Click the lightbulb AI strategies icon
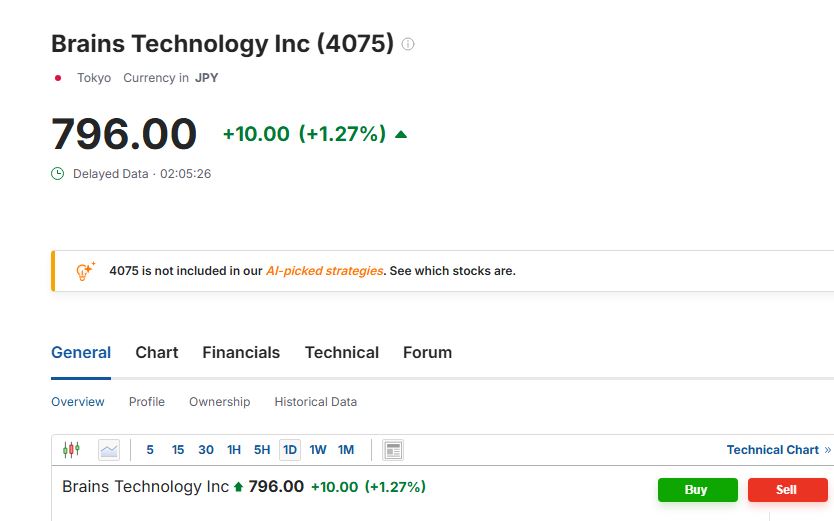This screenshot has height=521, width=834. [x=85, y=271]
